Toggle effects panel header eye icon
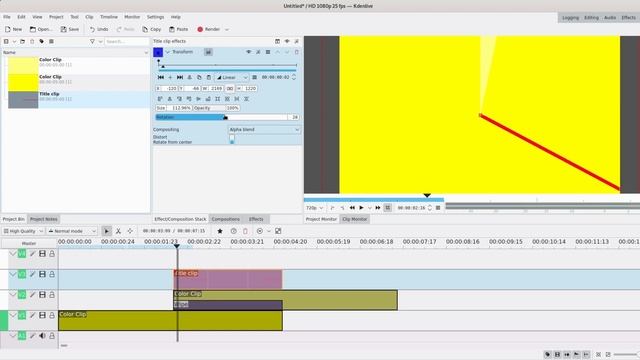The width and height of the screenshot is (640, 360). point(287,41)
